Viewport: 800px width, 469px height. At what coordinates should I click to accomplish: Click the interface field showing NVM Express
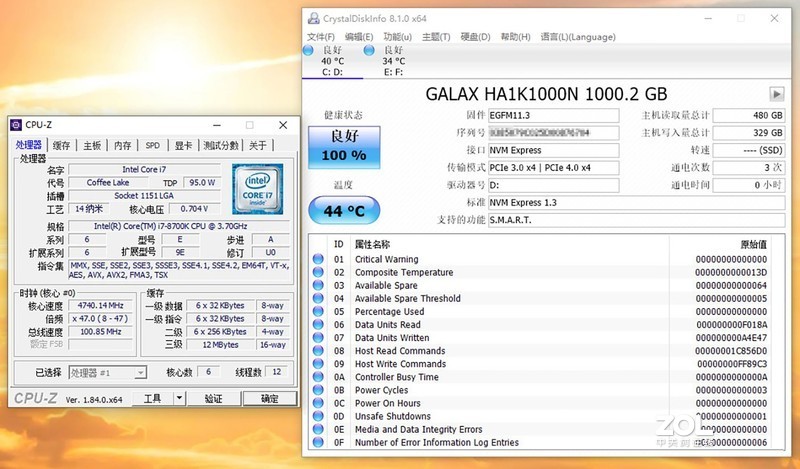click(x=554, y=150)
